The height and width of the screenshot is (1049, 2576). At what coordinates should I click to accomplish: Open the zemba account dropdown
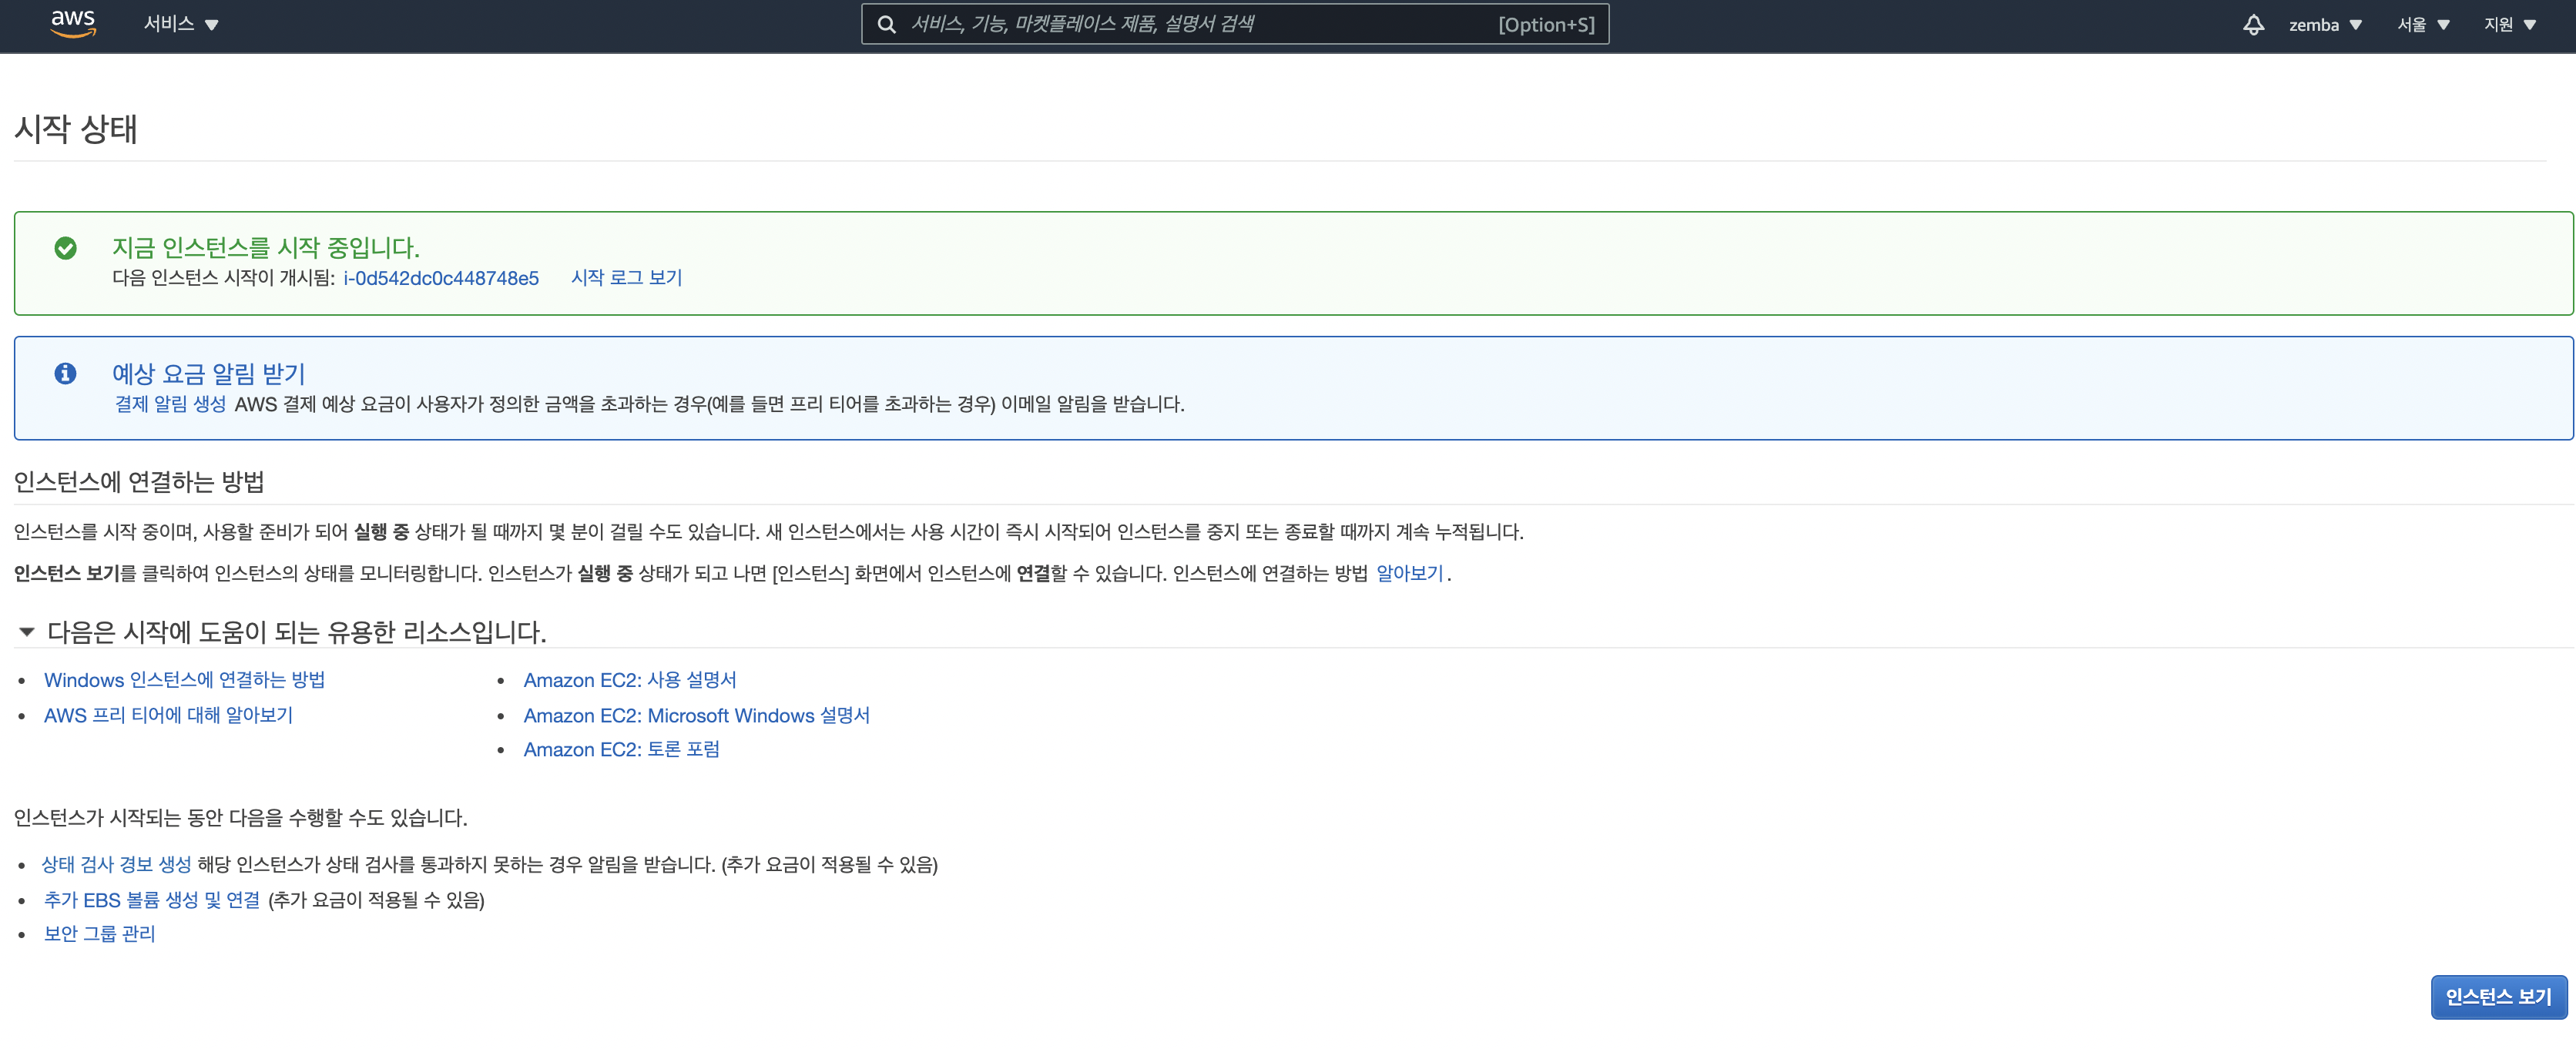2324,25
